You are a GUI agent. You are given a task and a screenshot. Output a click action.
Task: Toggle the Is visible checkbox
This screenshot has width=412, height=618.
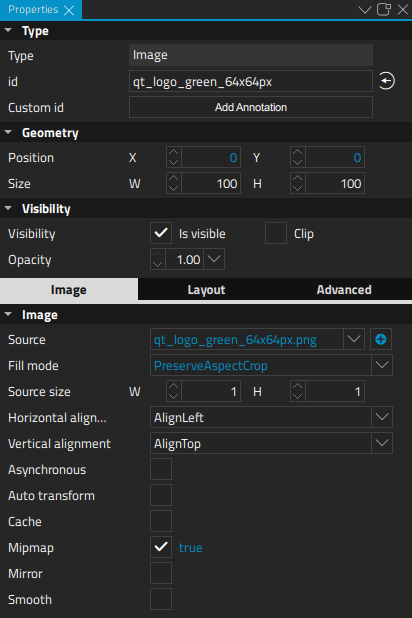click(x=161, y=233)
